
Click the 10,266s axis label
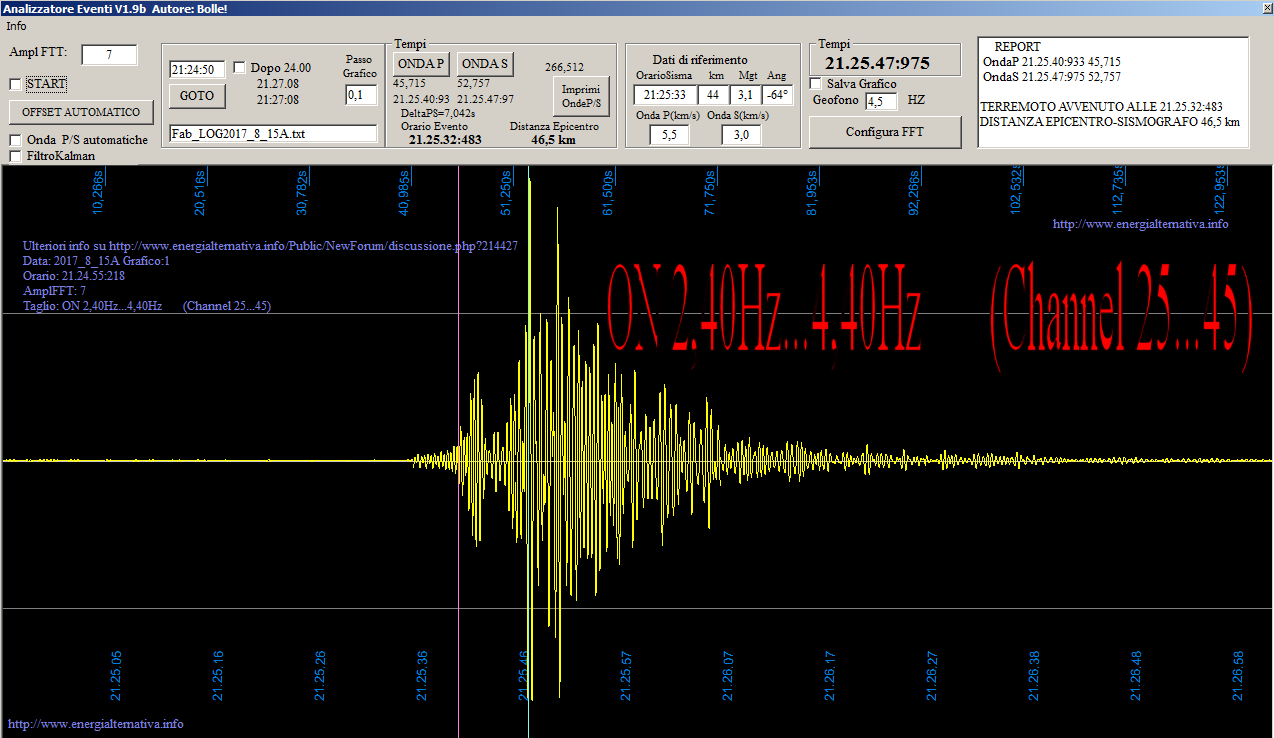point(98,192)
